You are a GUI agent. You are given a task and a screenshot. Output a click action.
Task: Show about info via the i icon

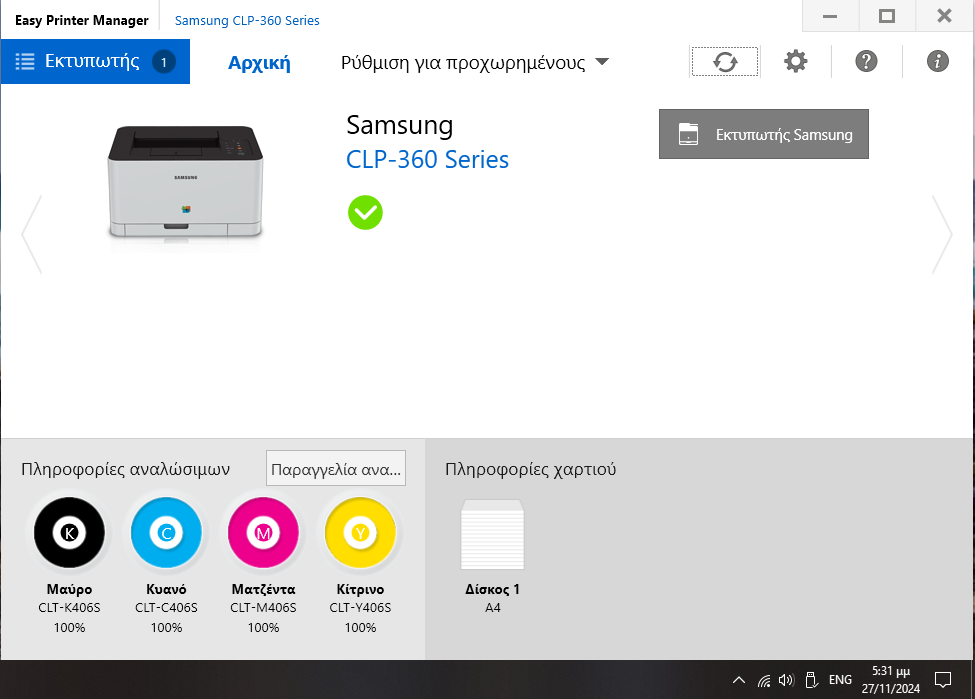coord(938,61)
